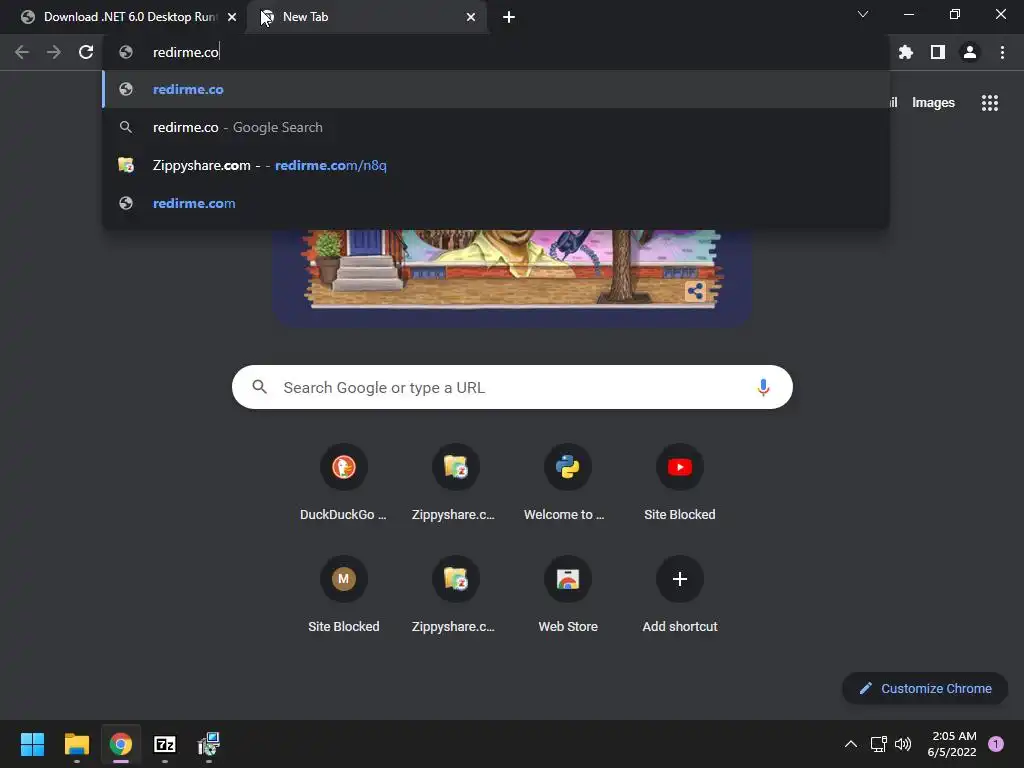Select the redirme.co URL suggestion
This screenshot has width=1024, height=768.
(x=496, y=89)
